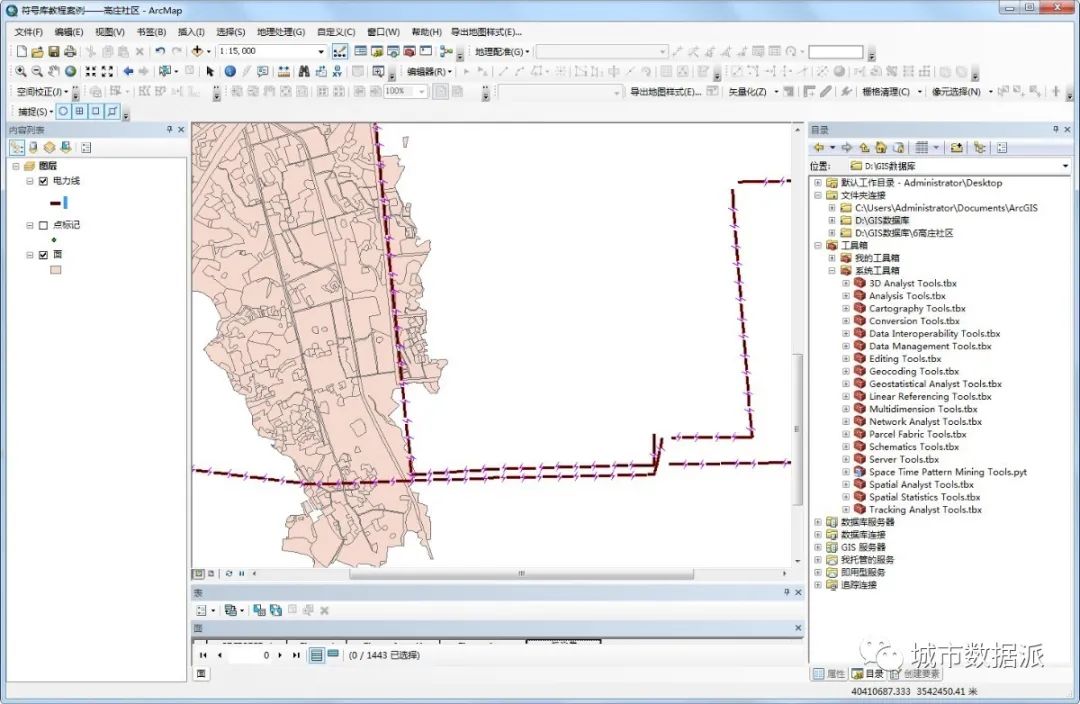Open the 地理处理(G) menu
This screenshot has height=704, width=1080.
pos(280,32)
